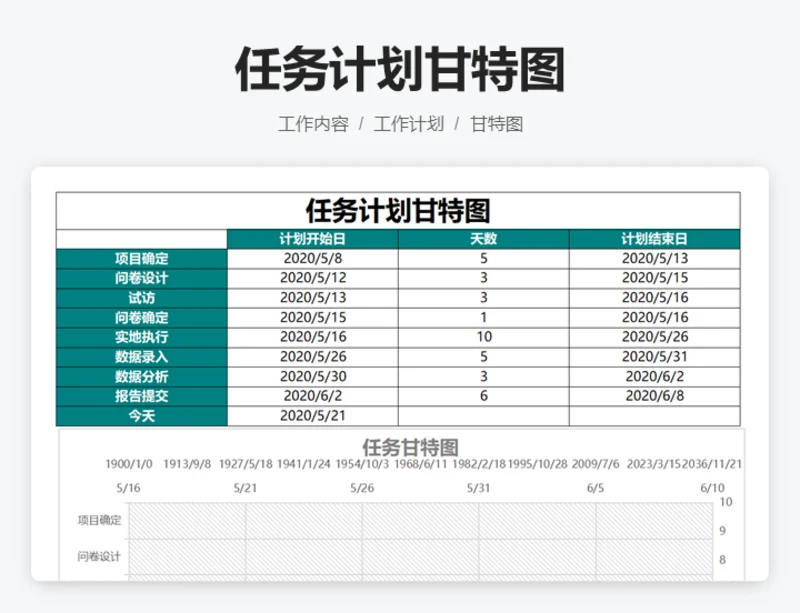Select the 数据录入 row label
The width and height of the screenshot is (800, 613).
[x=142, y=357]
